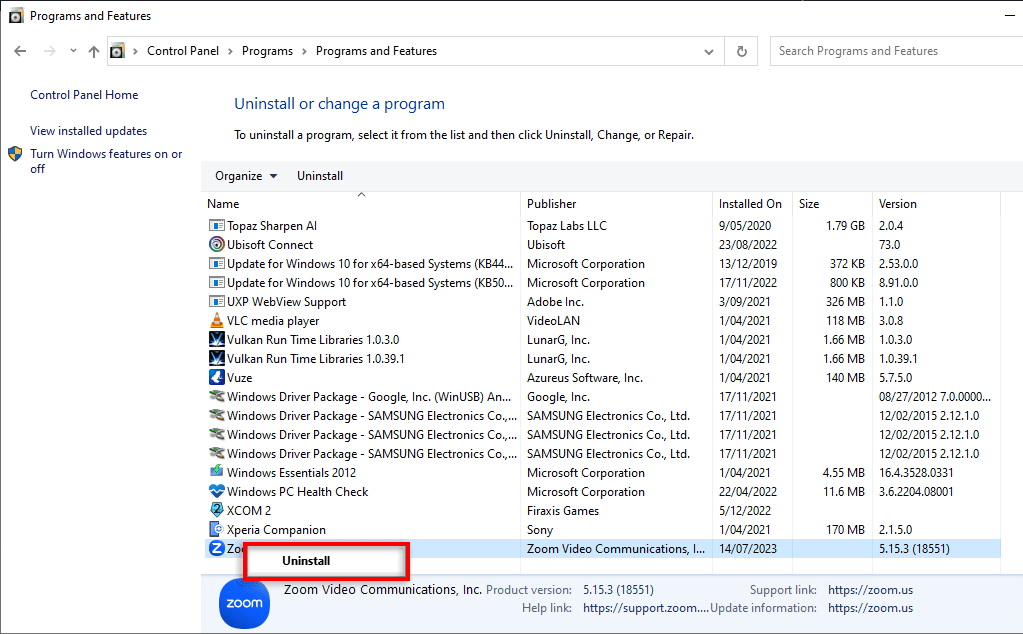Sort list by Installed On column header

click(x=750, y=204)
